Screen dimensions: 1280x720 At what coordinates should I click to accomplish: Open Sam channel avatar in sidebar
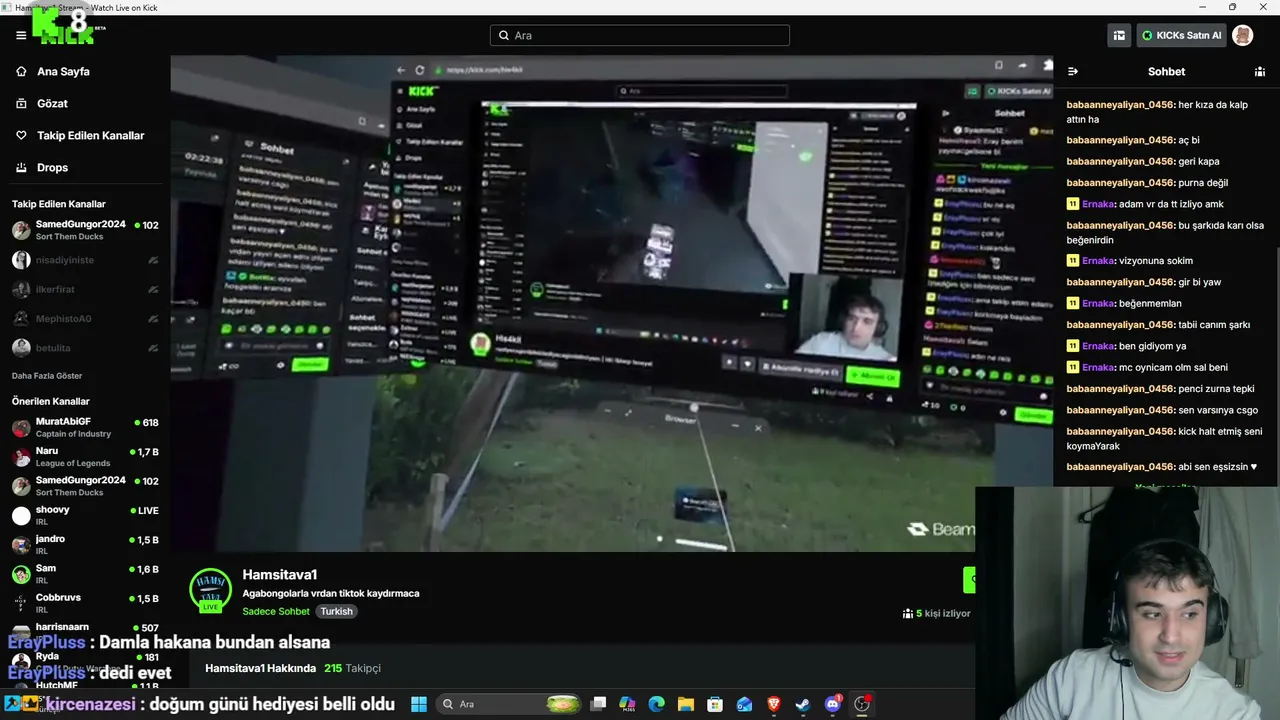point(21,574)
